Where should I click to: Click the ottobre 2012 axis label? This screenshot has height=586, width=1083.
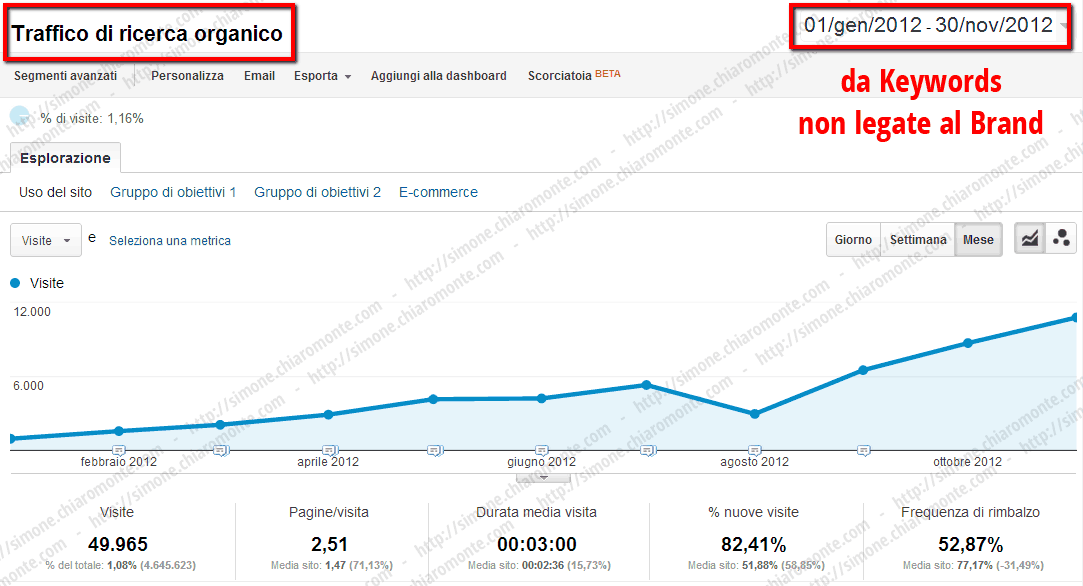coord(967,462)
